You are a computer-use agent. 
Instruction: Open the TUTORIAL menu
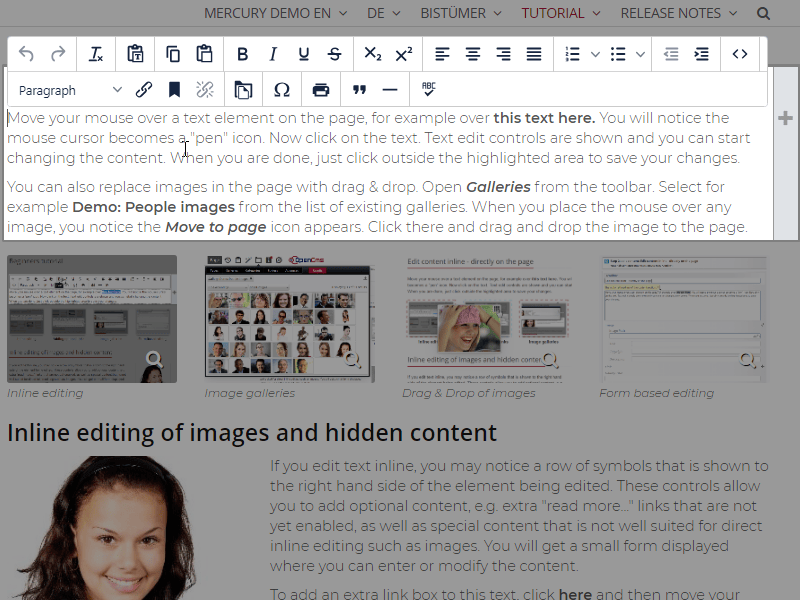click(x=554, y=13)
